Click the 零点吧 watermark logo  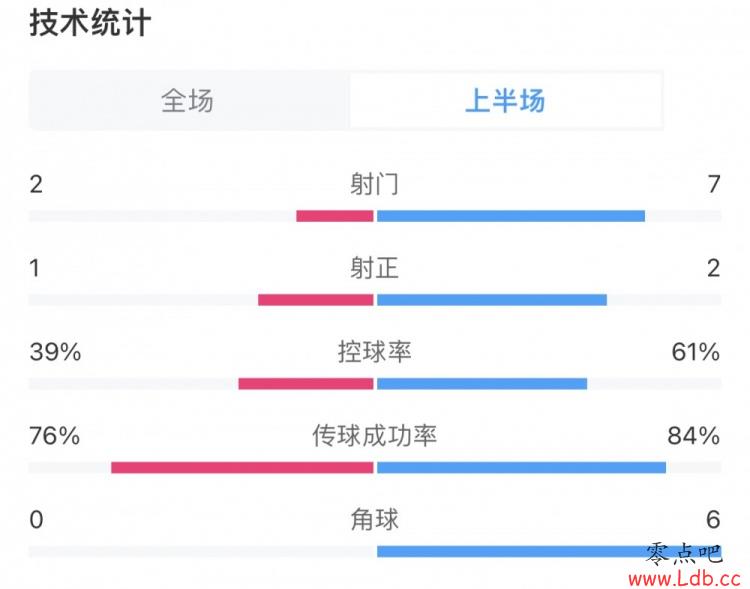pyautogui.click(x=684, y=555)
